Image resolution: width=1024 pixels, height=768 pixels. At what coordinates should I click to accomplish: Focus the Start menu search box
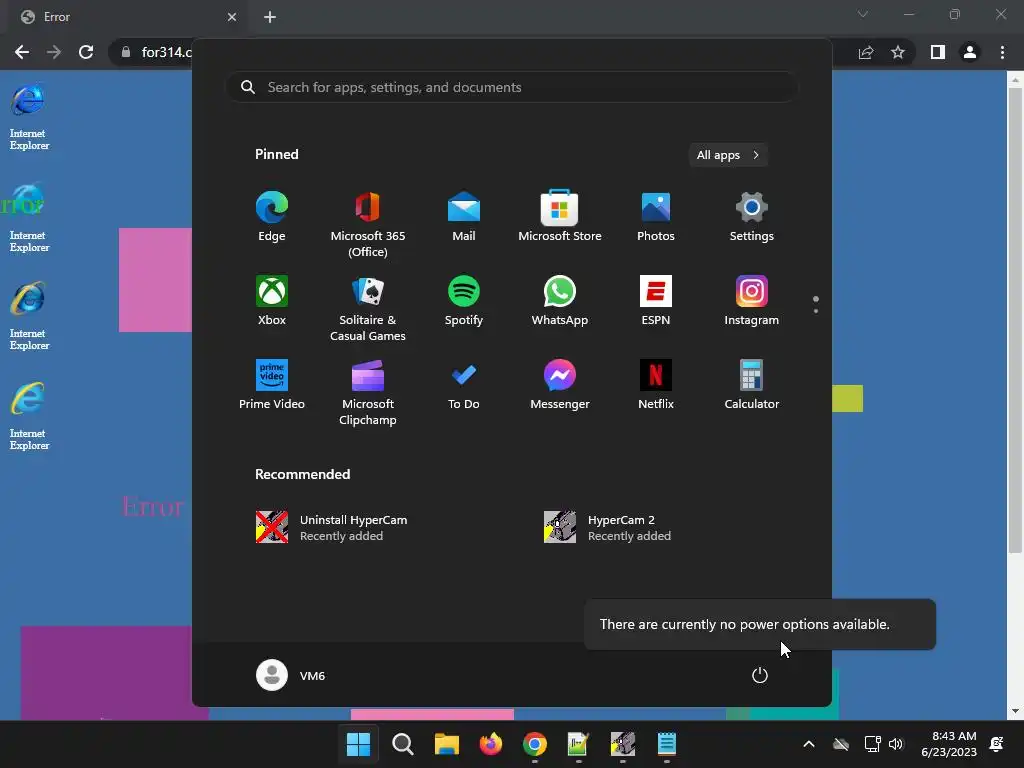(512, 87)
